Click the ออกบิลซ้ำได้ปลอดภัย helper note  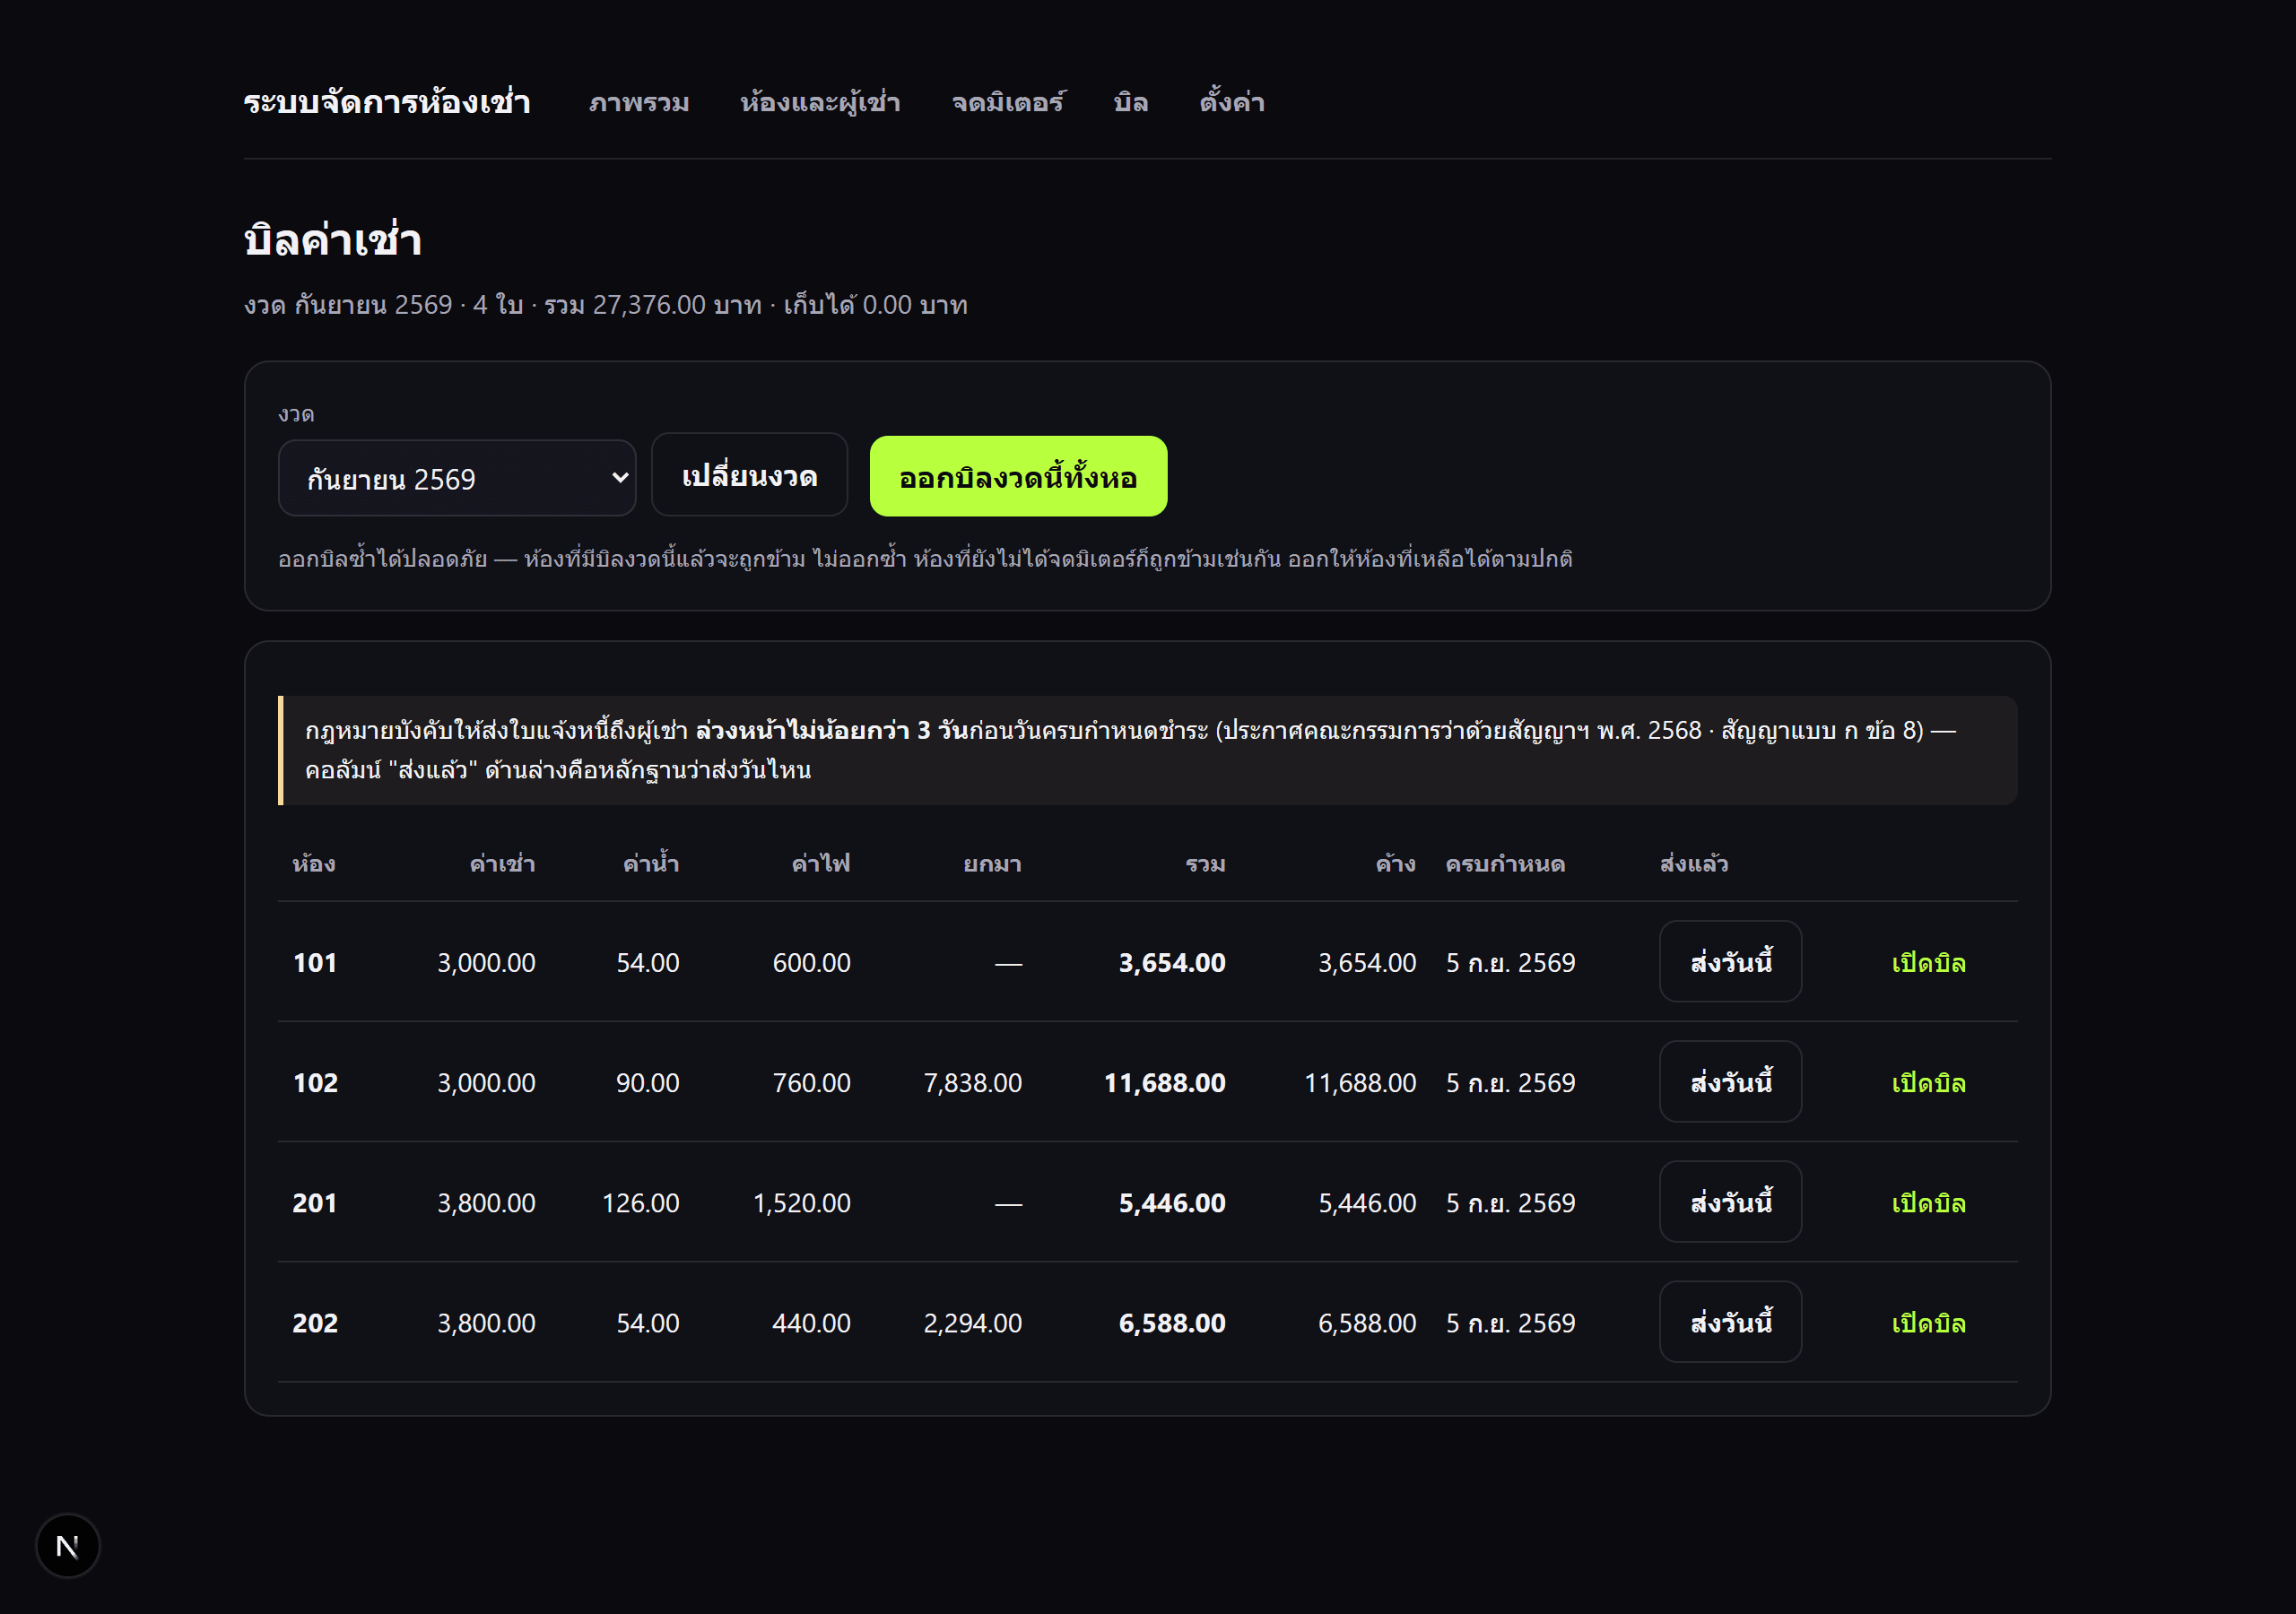pos(925,558)
